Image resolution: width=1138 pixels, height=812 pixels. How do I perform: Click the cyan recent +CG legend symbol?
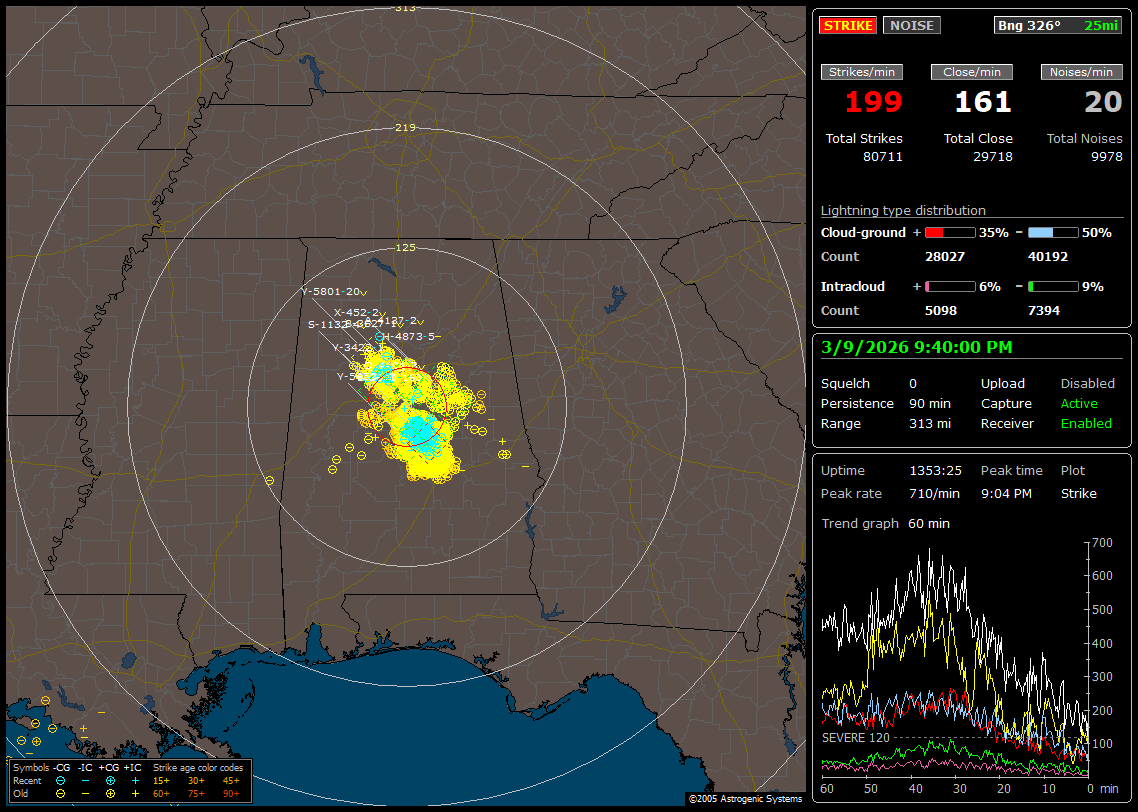tap(110, 780)
